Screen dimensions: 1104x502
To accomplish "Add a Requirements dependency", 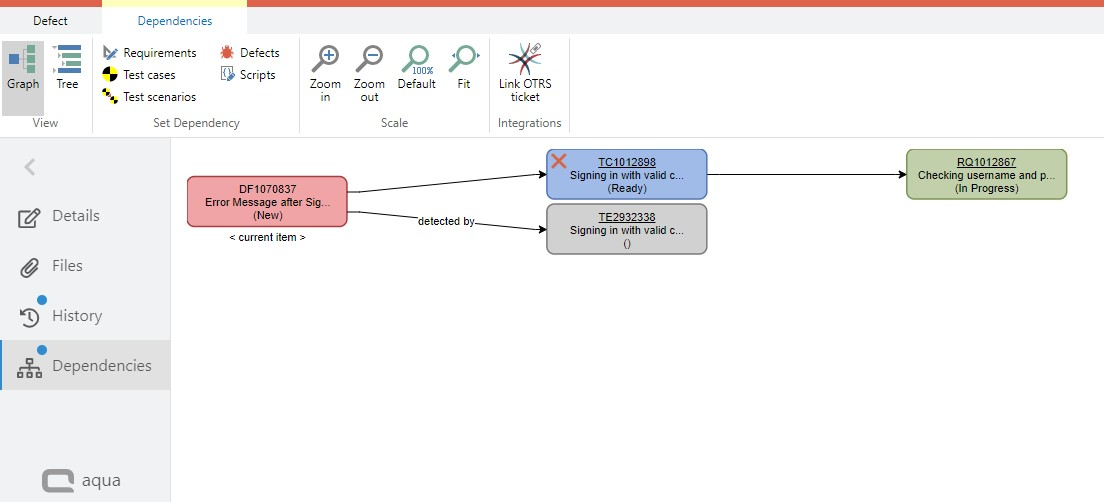I will pos(149,53).
